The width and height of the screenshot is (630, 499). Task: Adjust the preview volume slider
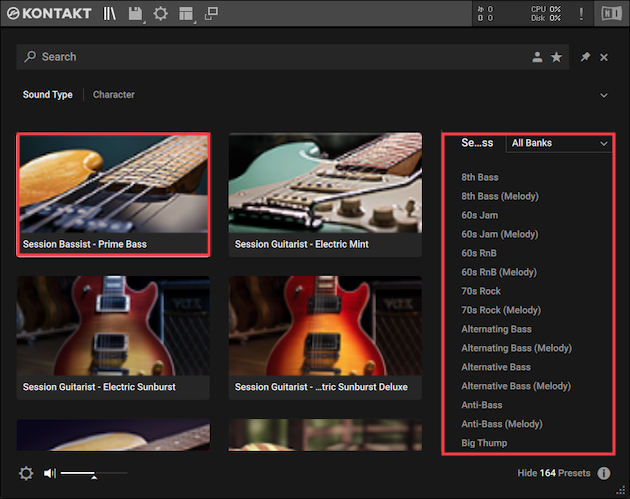94,473
